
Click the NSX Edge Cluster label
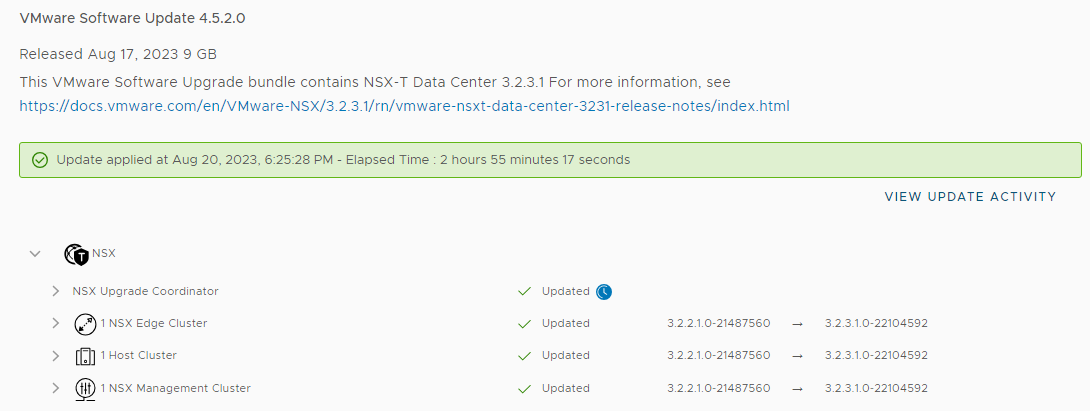click(154, 324)
